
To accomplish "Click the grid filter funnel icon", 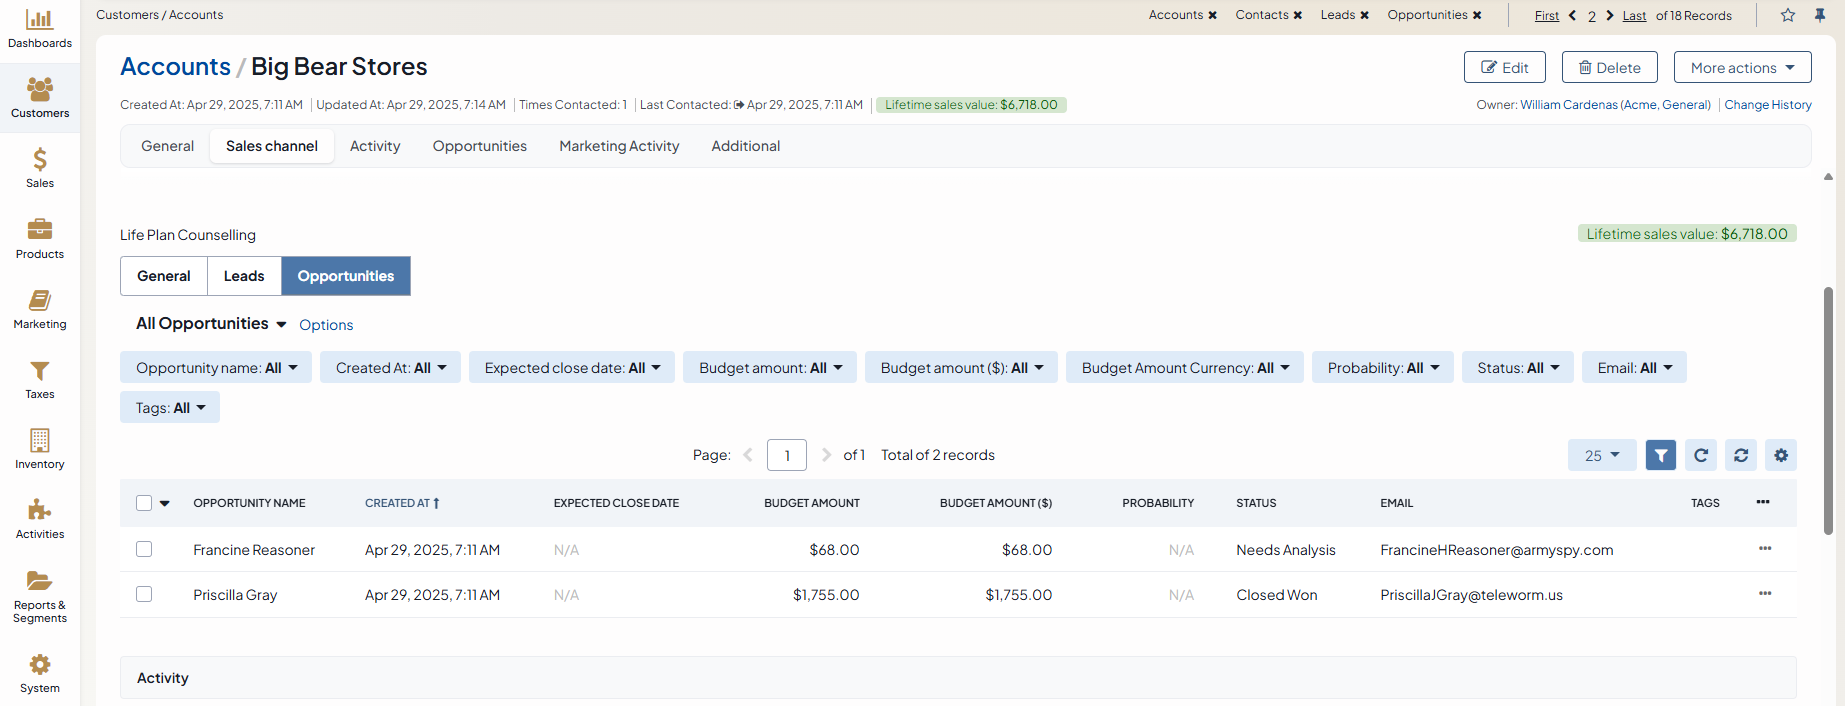I will point(1660,455).
